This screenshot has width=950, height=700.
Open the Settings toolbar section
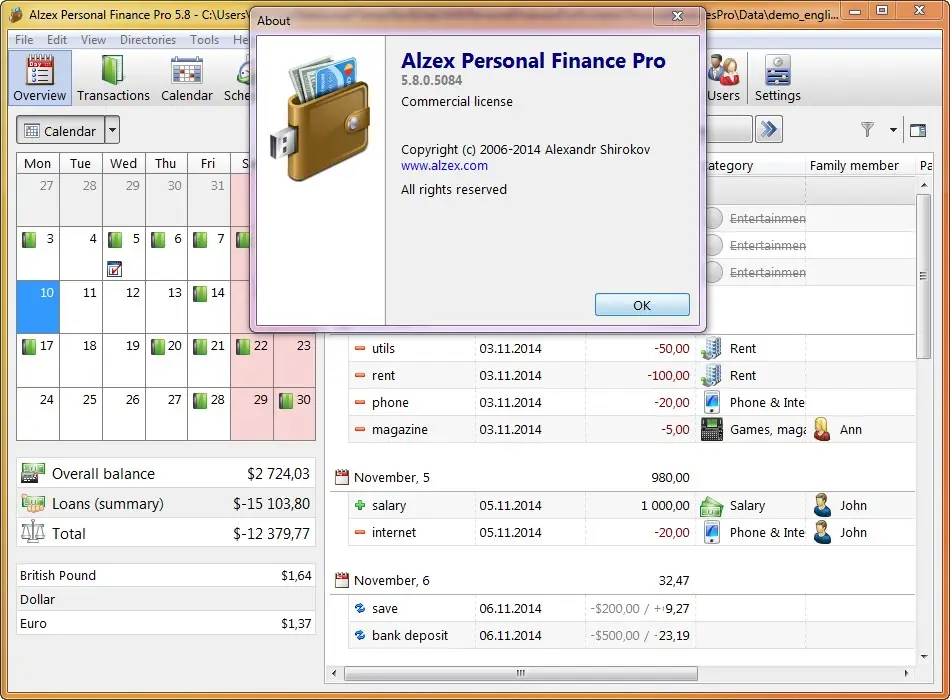pyautogui.click(x=777, y=78)
